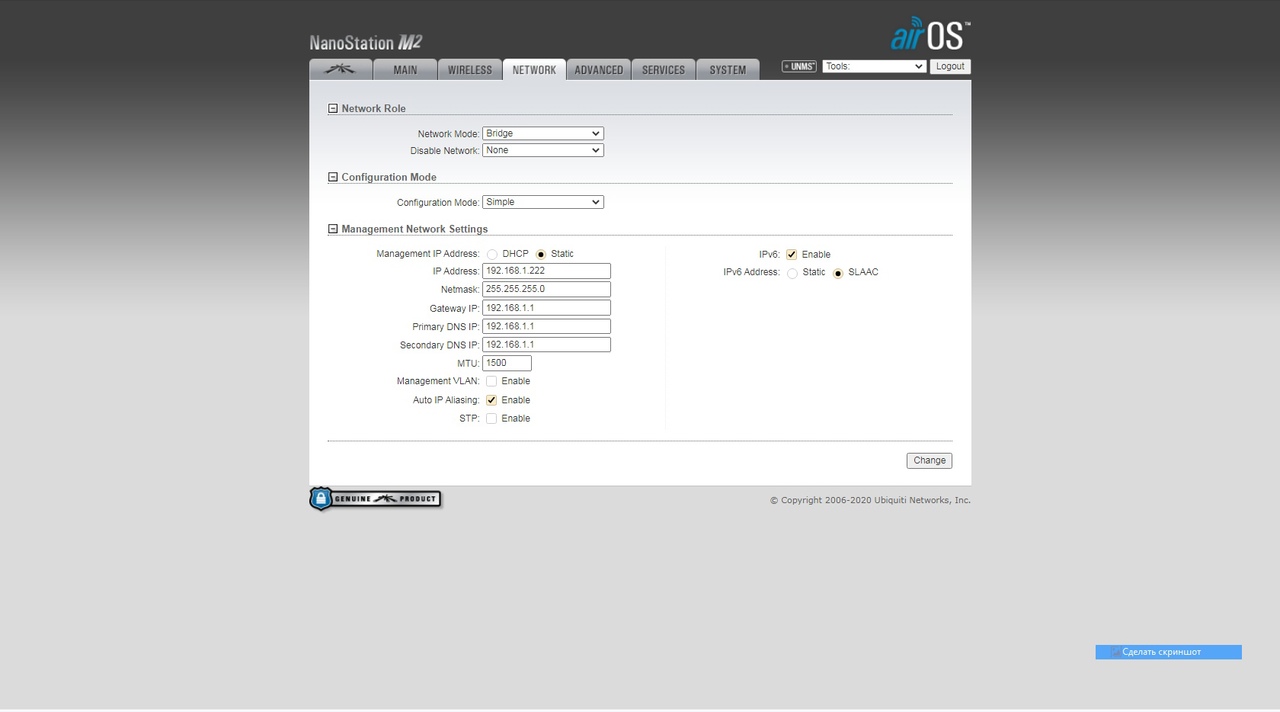Click the Change button
Screen dimensions: 1280x712
click(x=929, y=461)
